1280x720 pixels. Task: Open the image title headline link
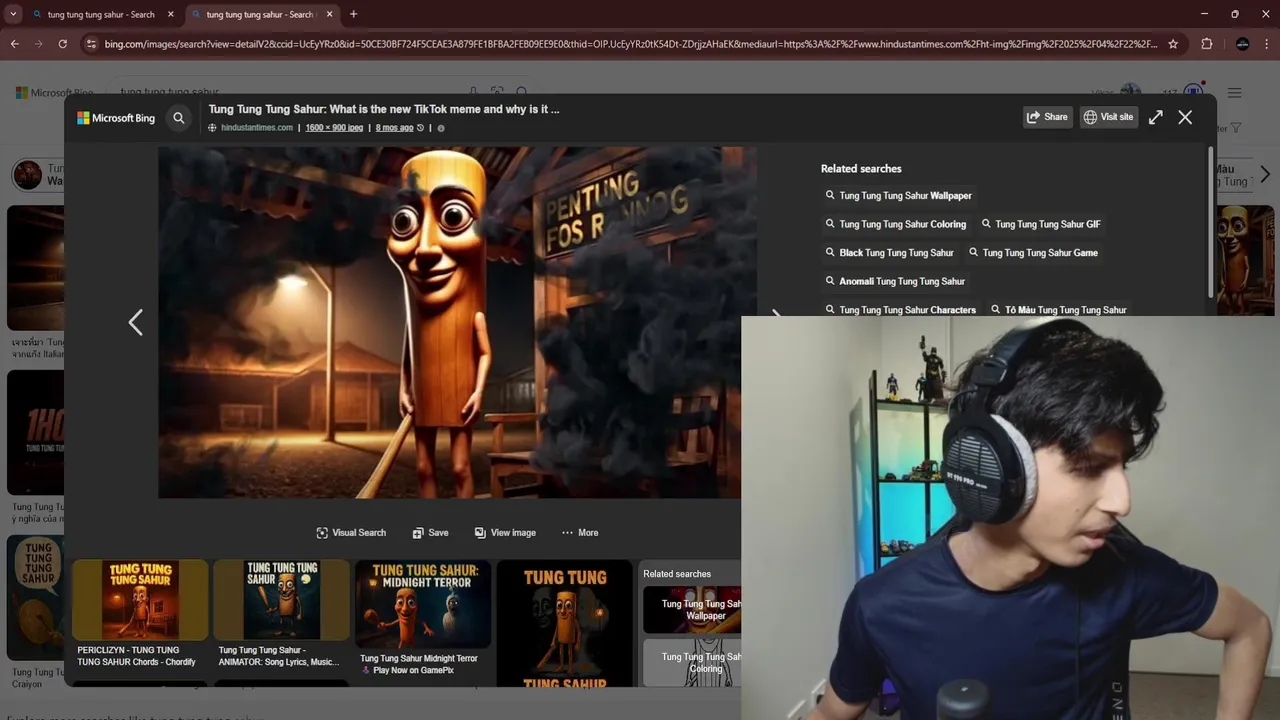(x=384, y=109)
